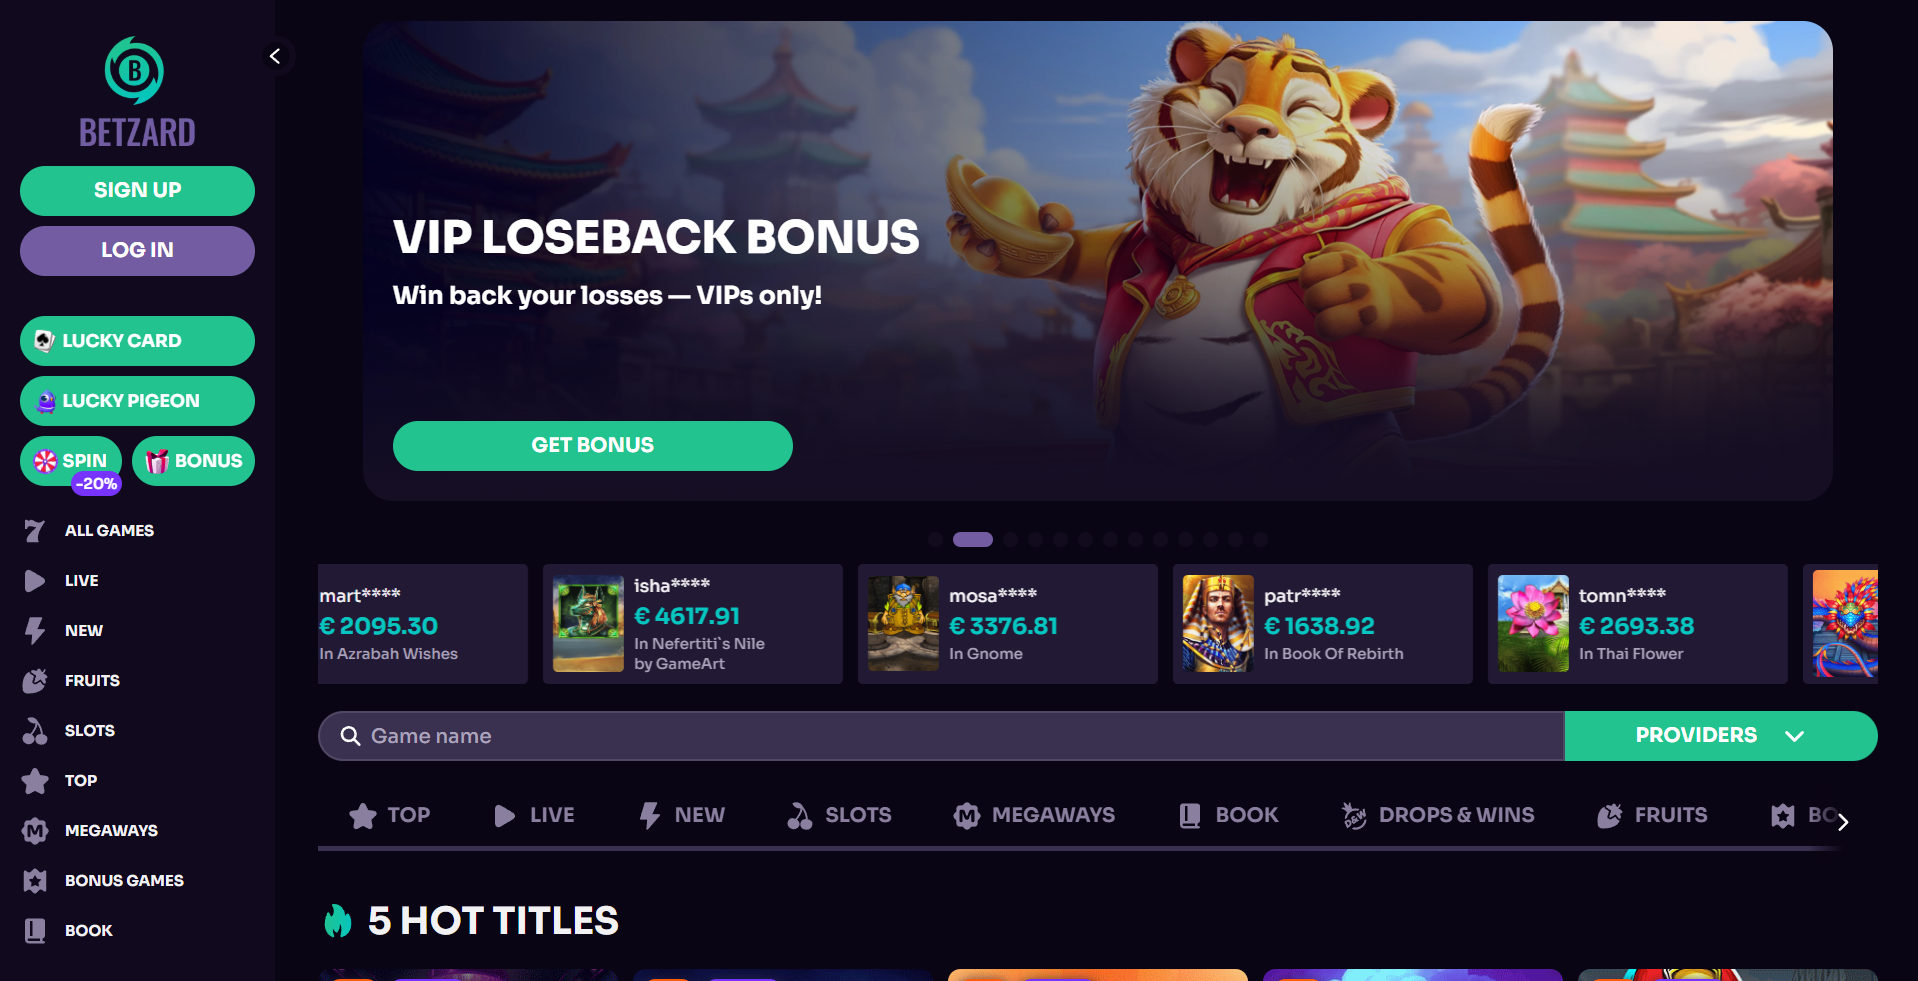This screenshot has width=1918, height=981.
Task: Show more category tabs with right arrow
Action: pyautogui.click(x=1842, y=822)
